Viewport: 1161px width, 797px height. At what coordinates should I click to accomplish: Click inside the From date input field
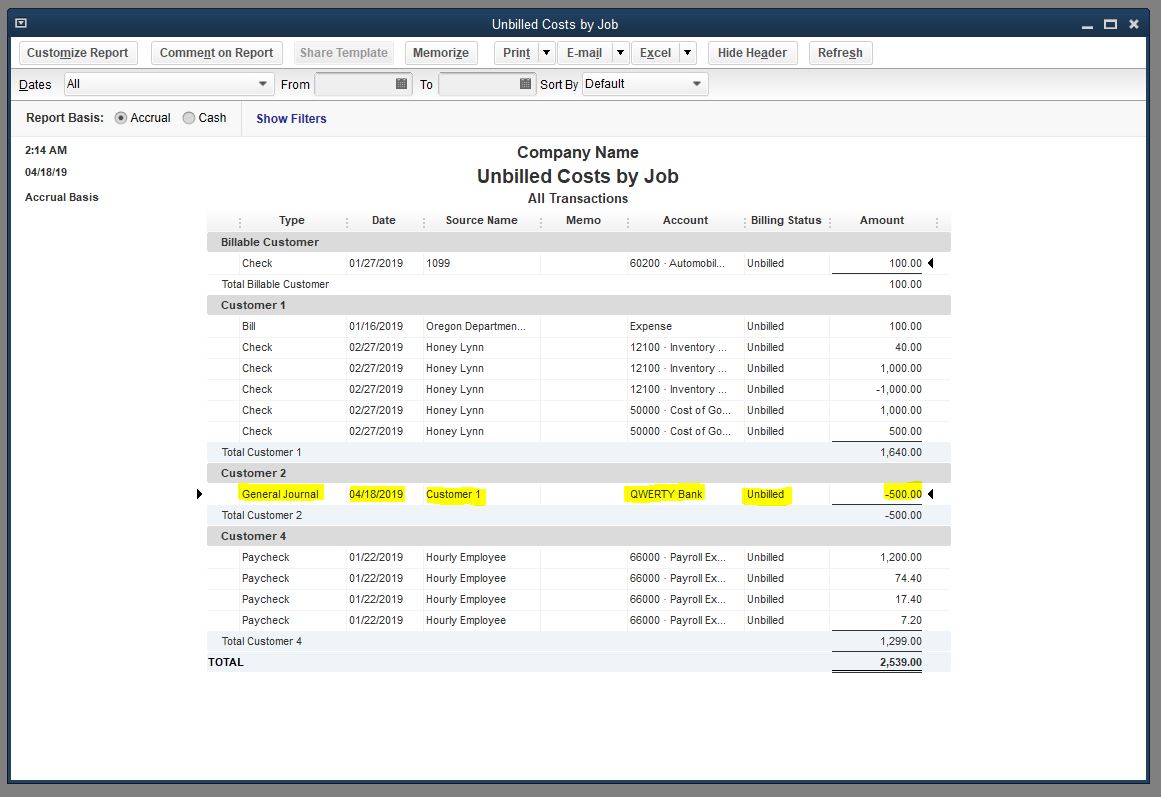point(350,85)
